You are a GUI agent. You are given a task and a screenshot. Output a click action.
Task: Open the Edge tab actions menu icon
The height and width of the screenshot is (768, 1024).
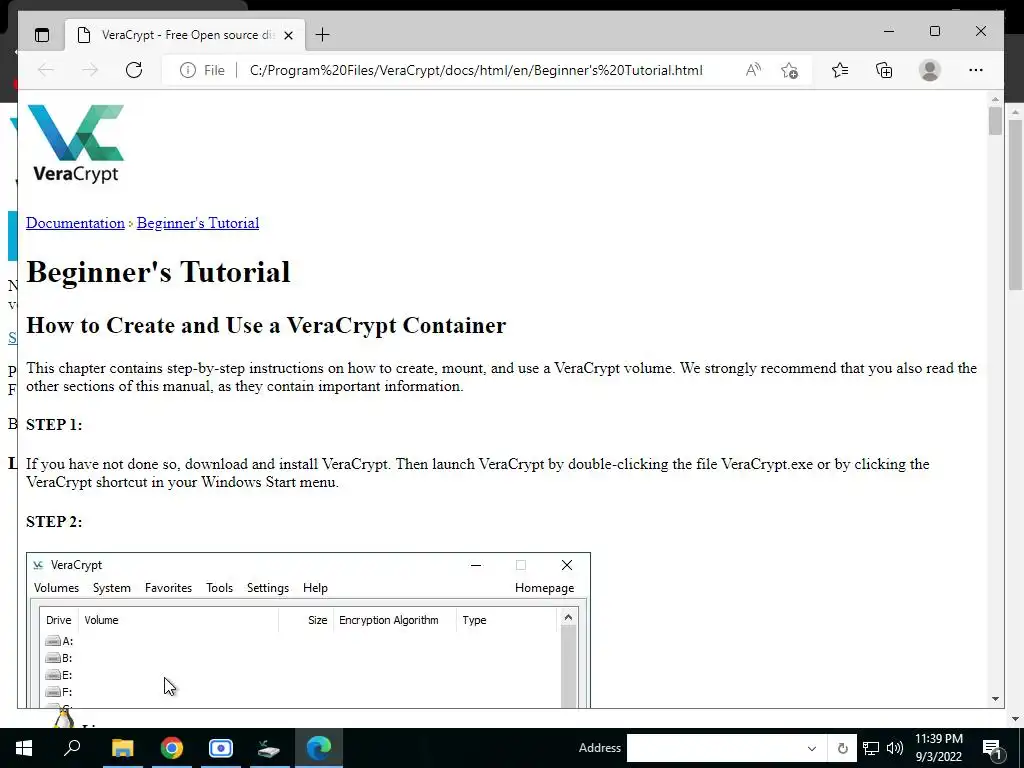pos(42,35)
